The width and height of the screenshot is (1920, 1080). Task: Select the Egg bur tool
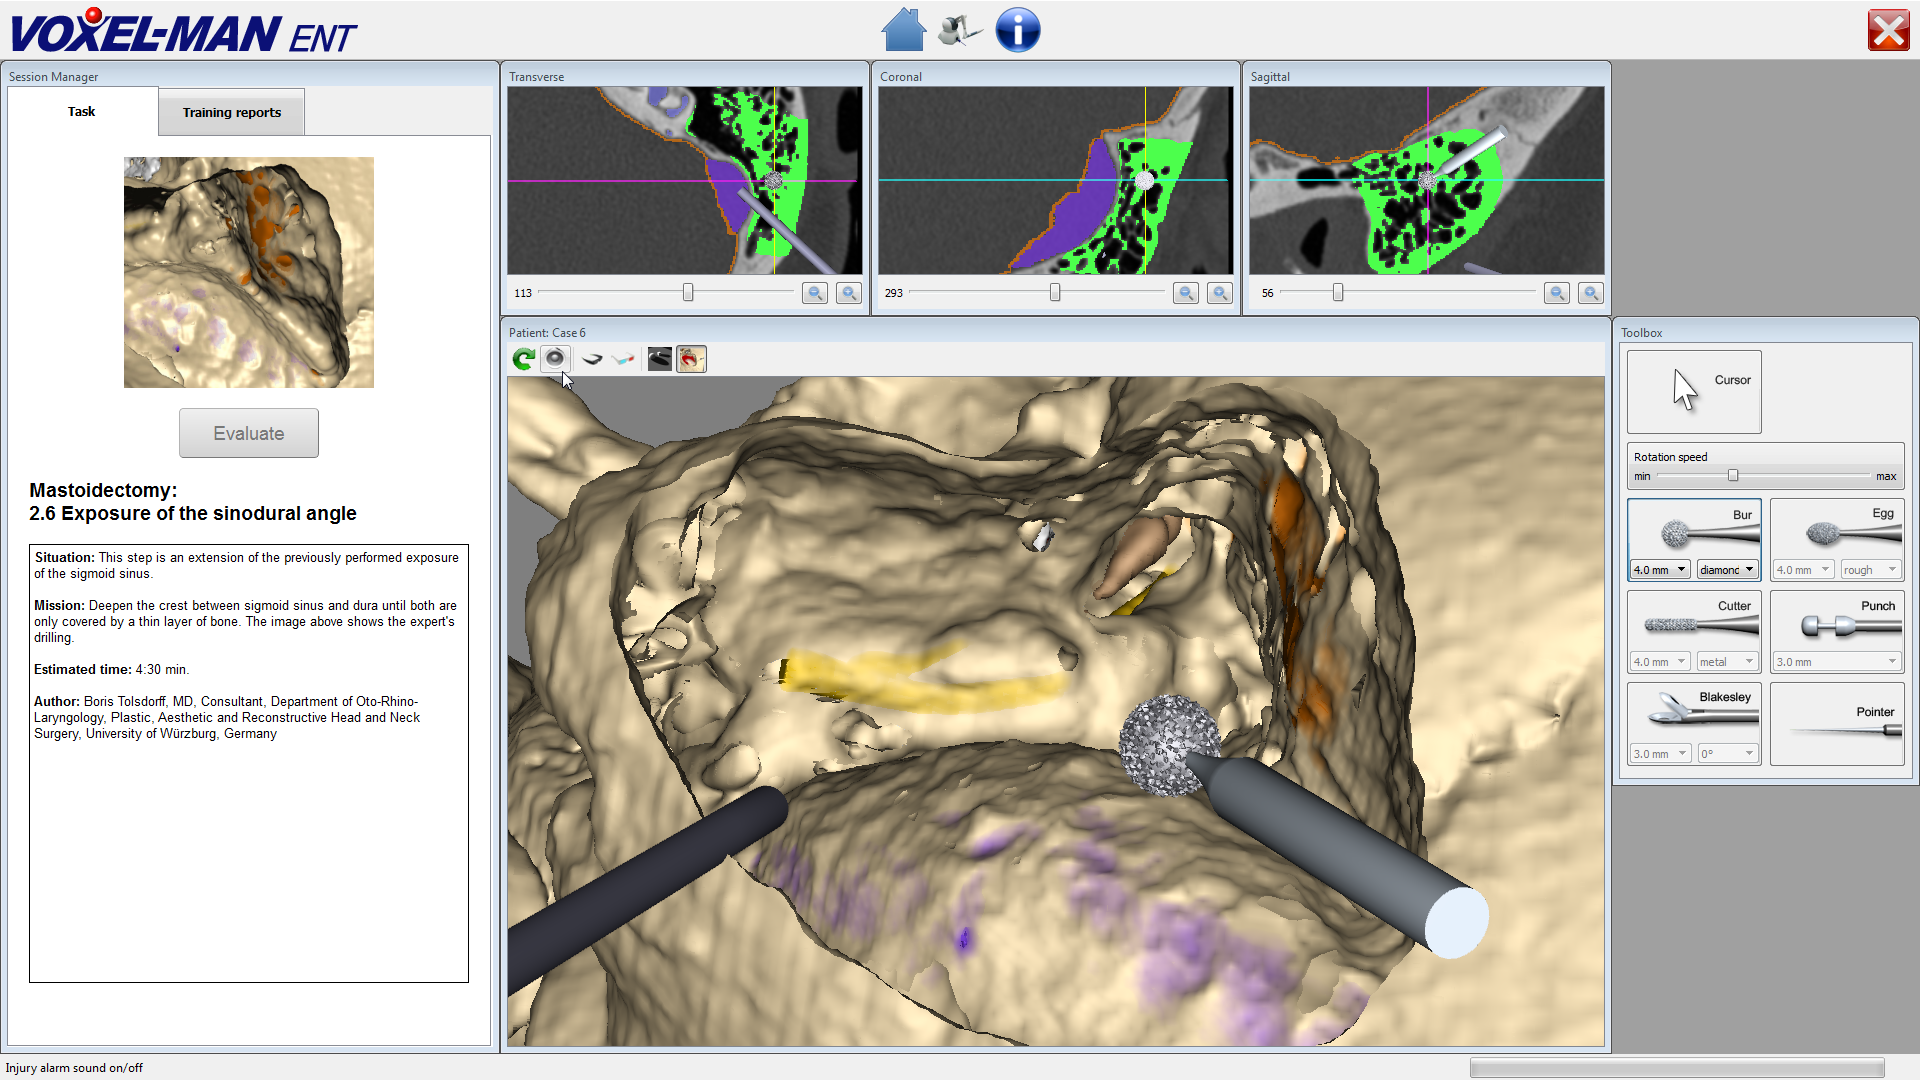(1836, 530)
